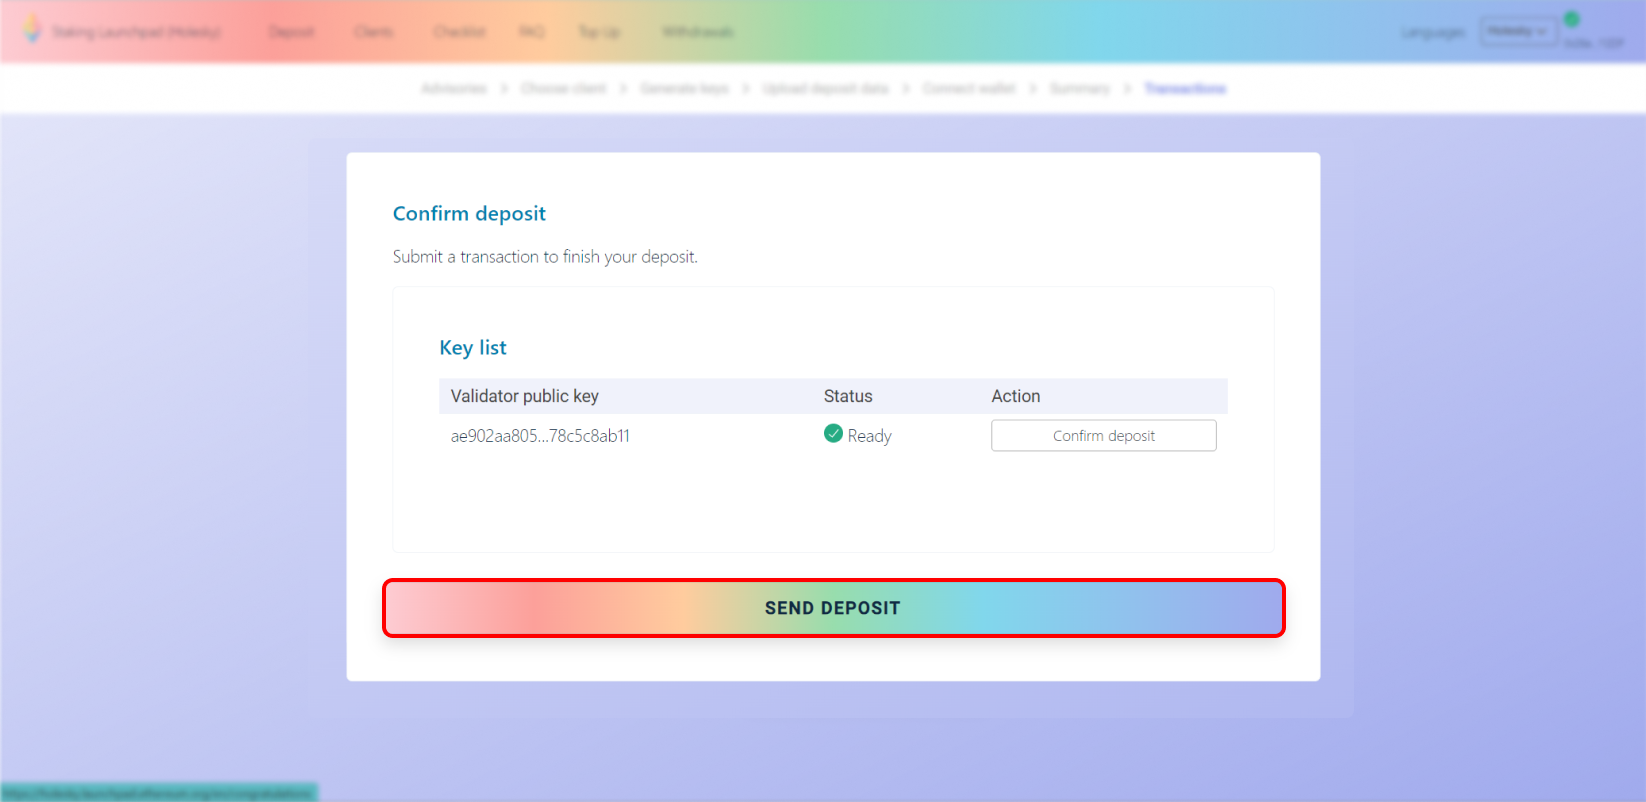1646x802 pixels.
Task: Open the Deposit menu item
Action: 291,32
